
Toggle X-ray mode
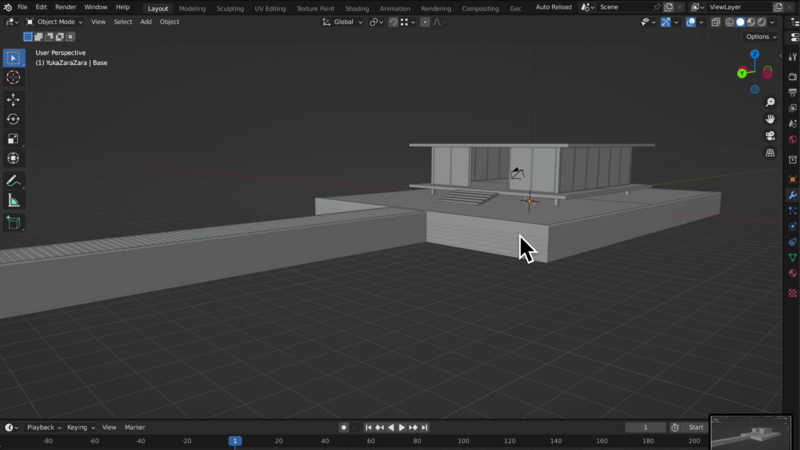tap(715, 22)
